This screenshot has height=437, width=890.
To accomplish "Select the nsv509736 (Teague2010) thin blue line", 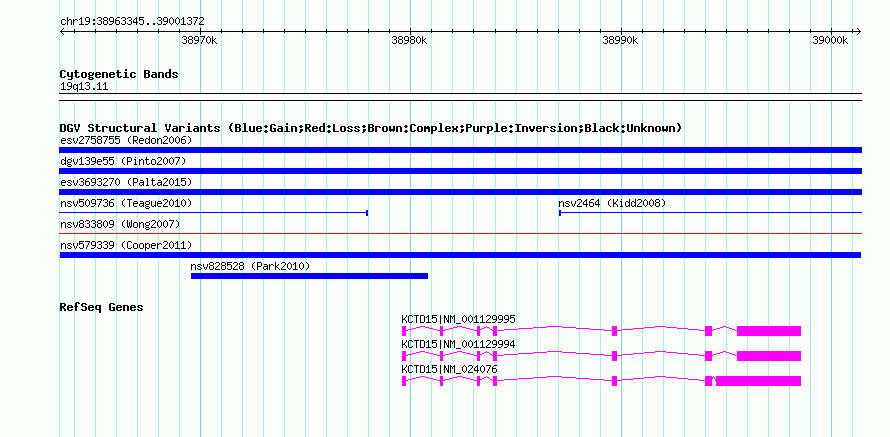I will (x=214, y=213).
